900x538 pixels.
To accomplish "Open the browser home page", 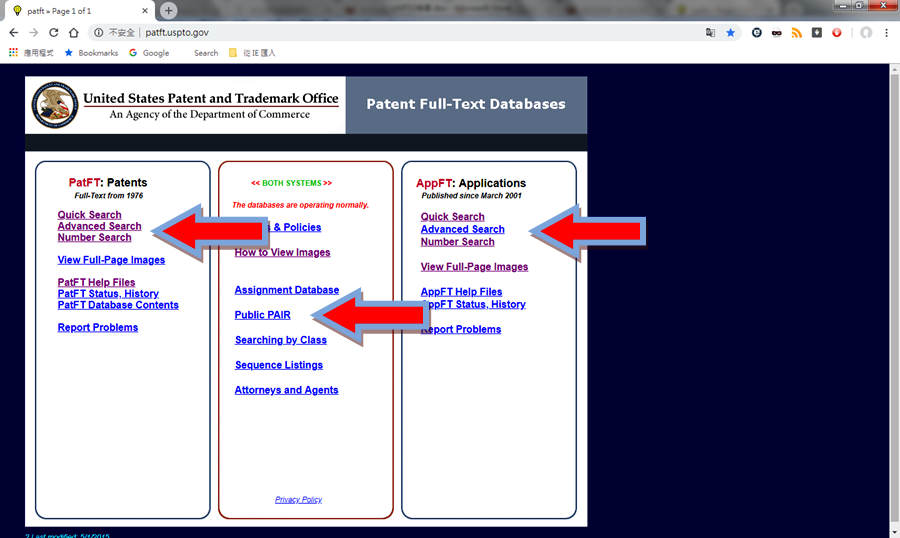I will 73,33.
